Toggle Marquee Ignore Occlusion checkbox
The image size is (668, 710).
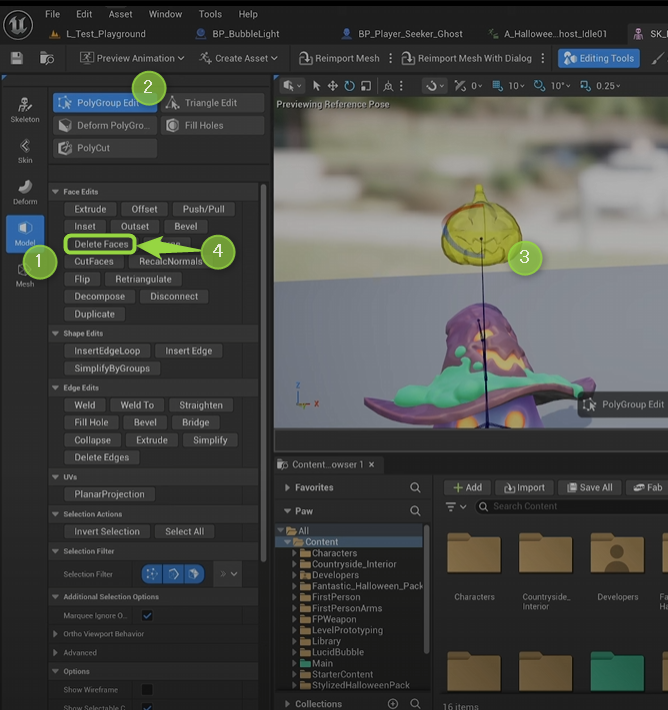[147, 615]
